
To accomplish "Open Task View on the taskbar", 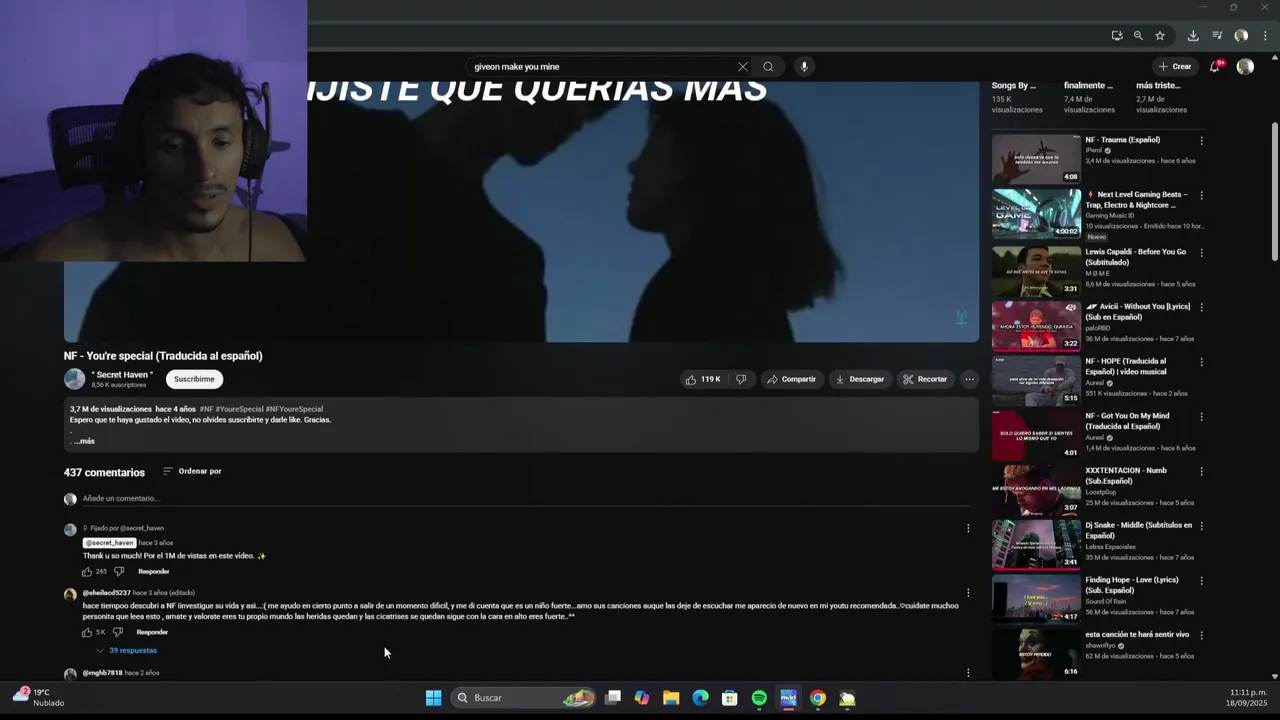I will pyautogui.click(x=613, y=698).
